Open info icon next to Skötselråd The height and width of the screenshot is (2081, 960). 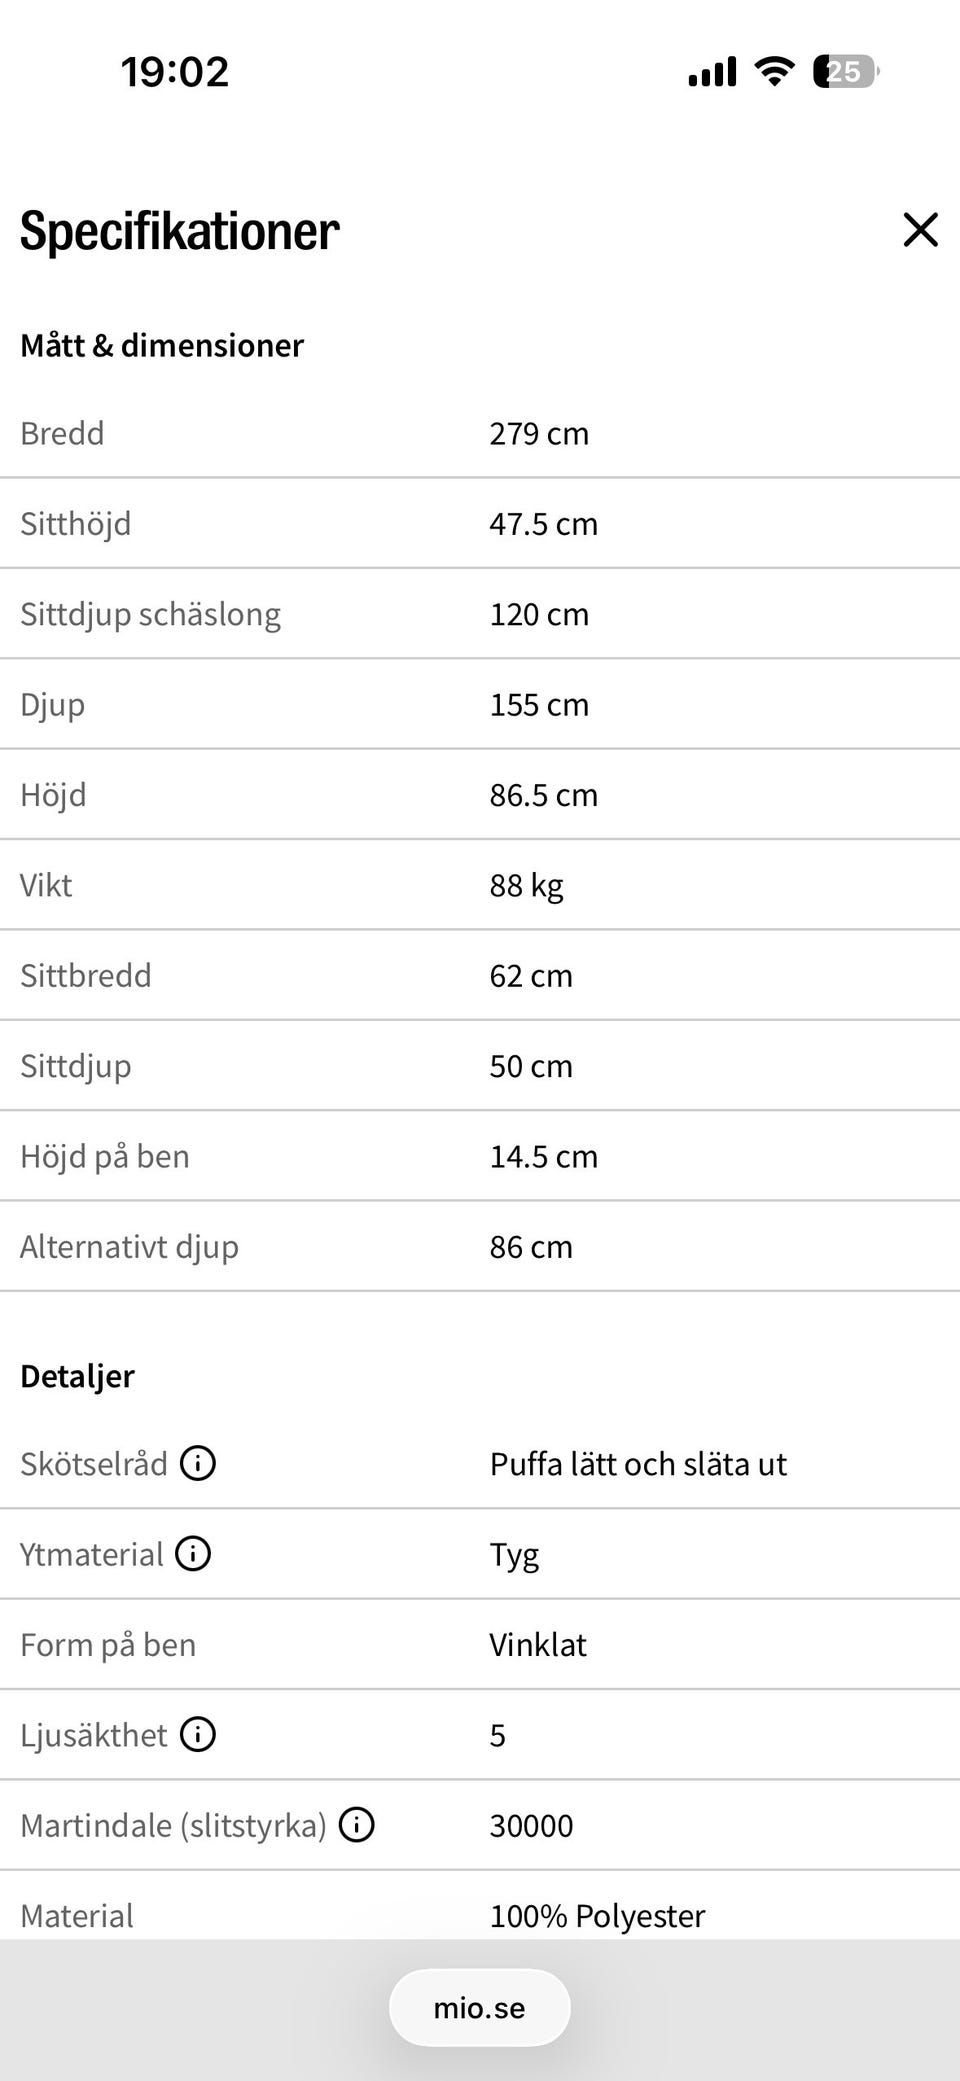click(x=198, y=1463)
